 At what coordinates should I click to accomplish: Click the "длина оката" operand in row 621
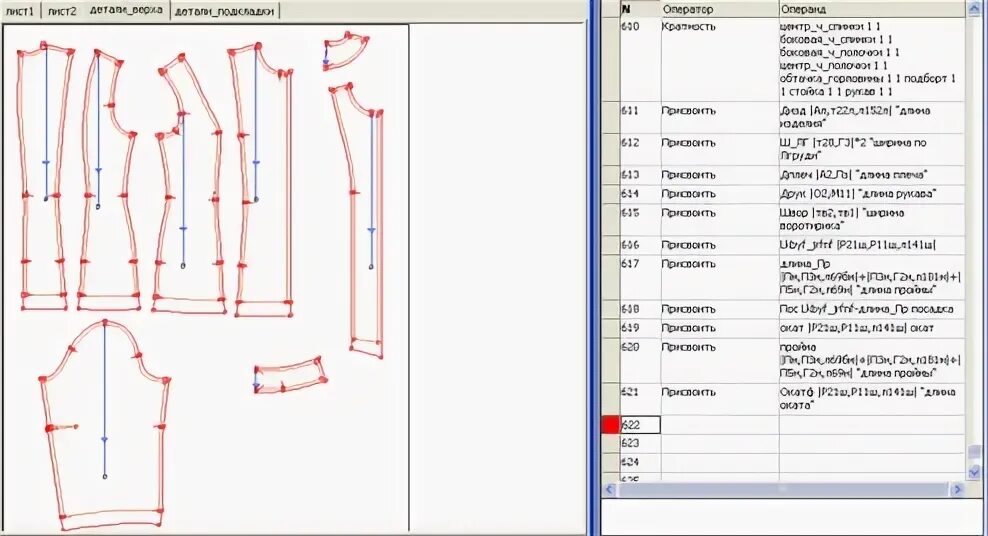[871, 399]
